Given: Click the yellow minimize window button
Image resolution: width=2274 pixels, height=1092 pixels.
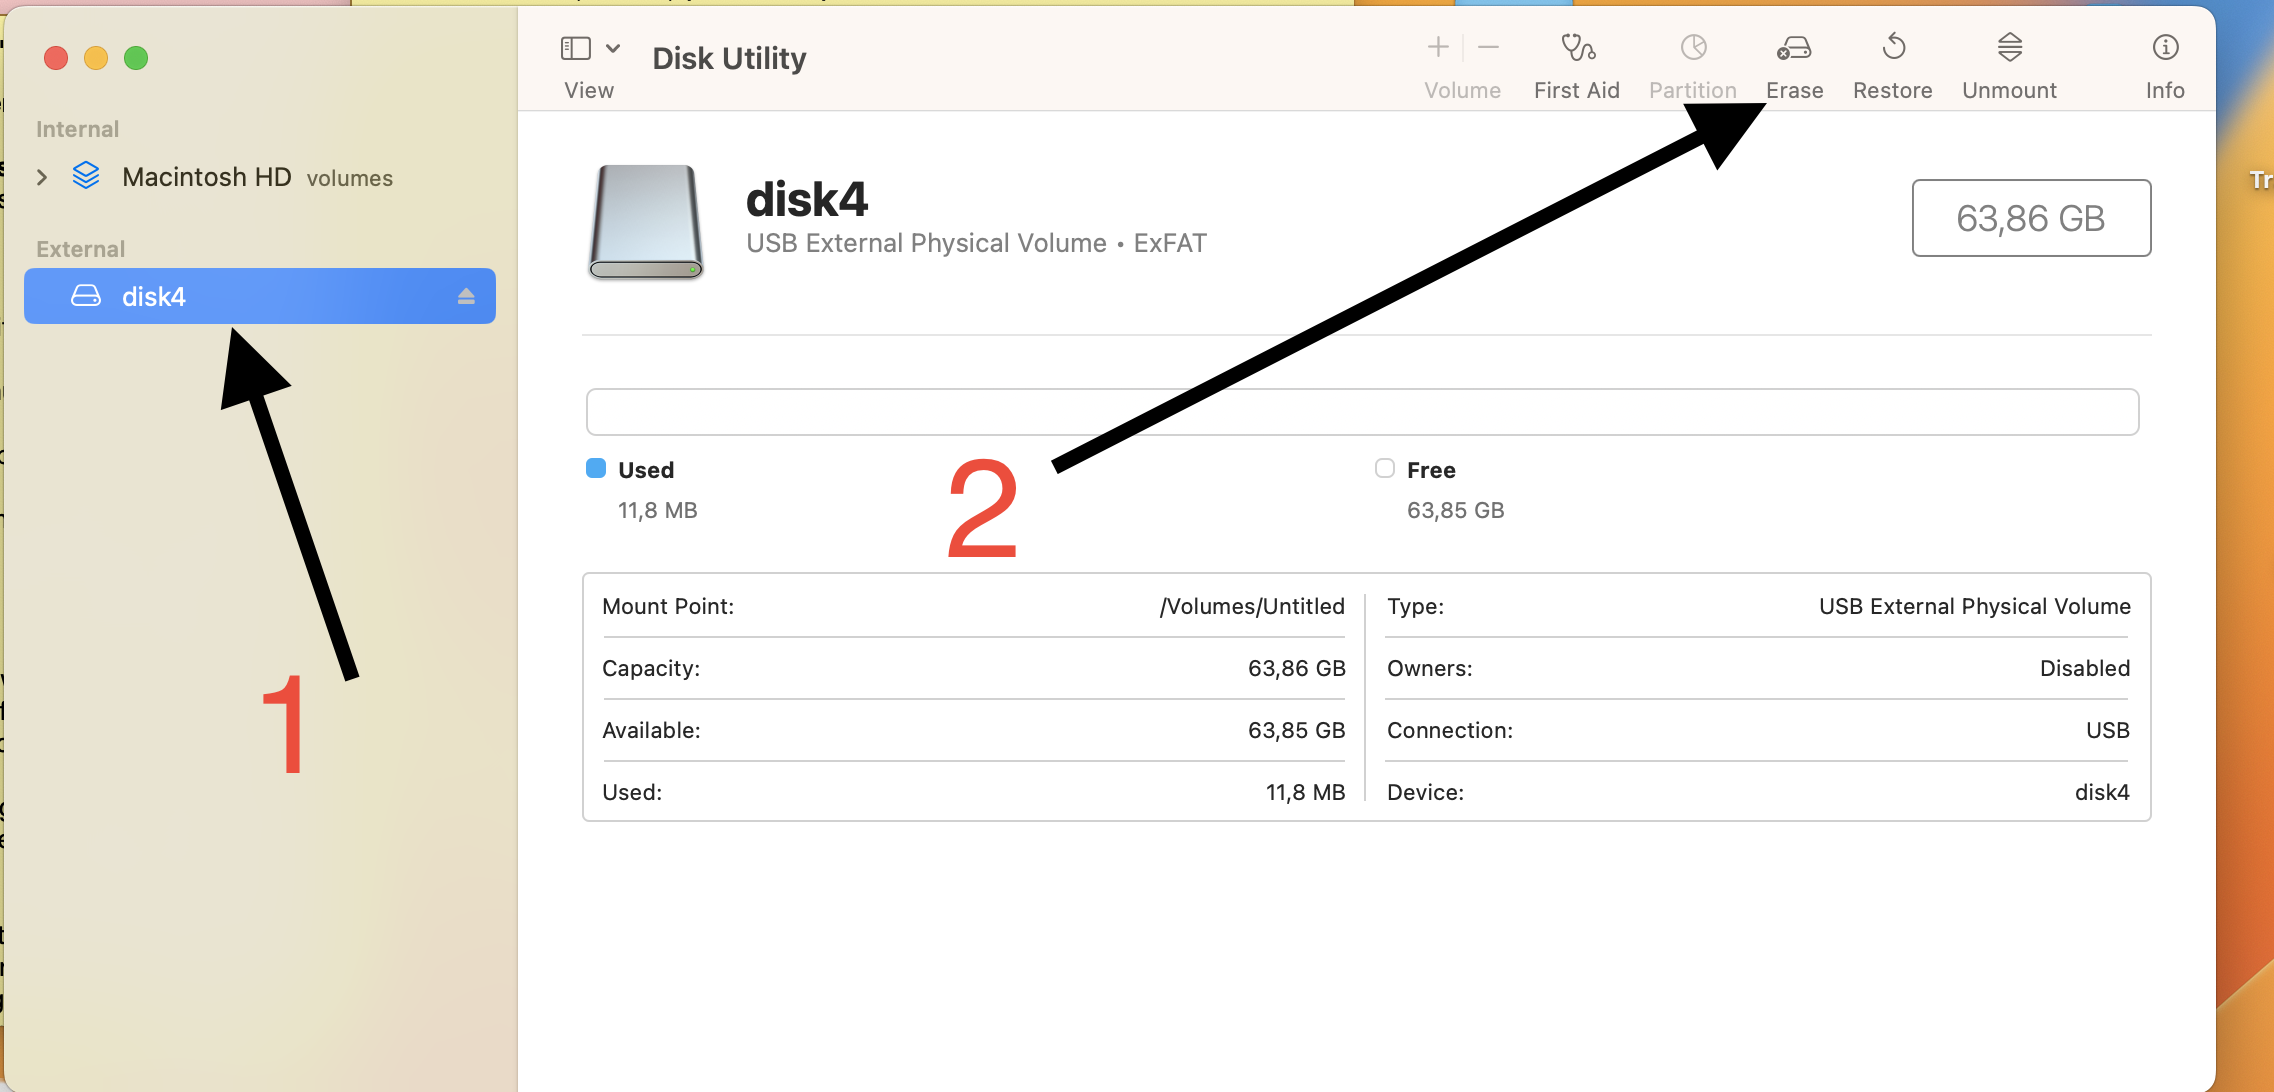Looking at the screenshot, I should 96,58.
